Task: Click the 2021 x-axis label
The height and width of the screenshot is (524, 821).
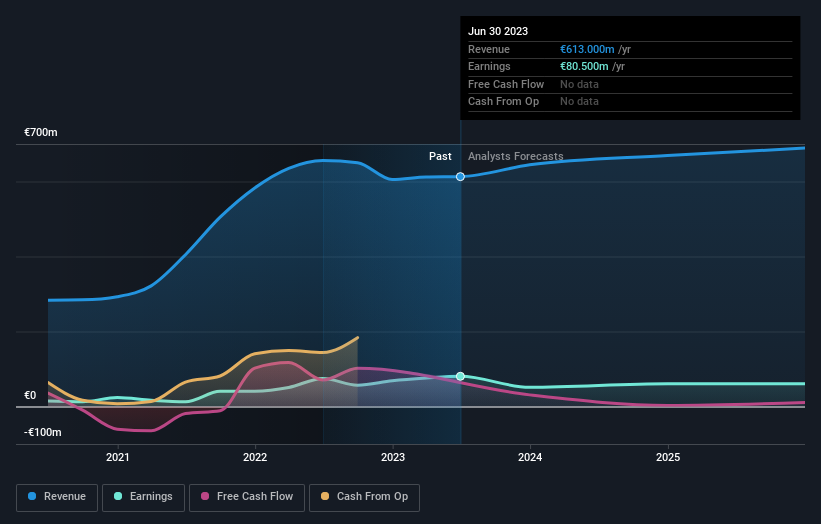Action: coord(118,458)
